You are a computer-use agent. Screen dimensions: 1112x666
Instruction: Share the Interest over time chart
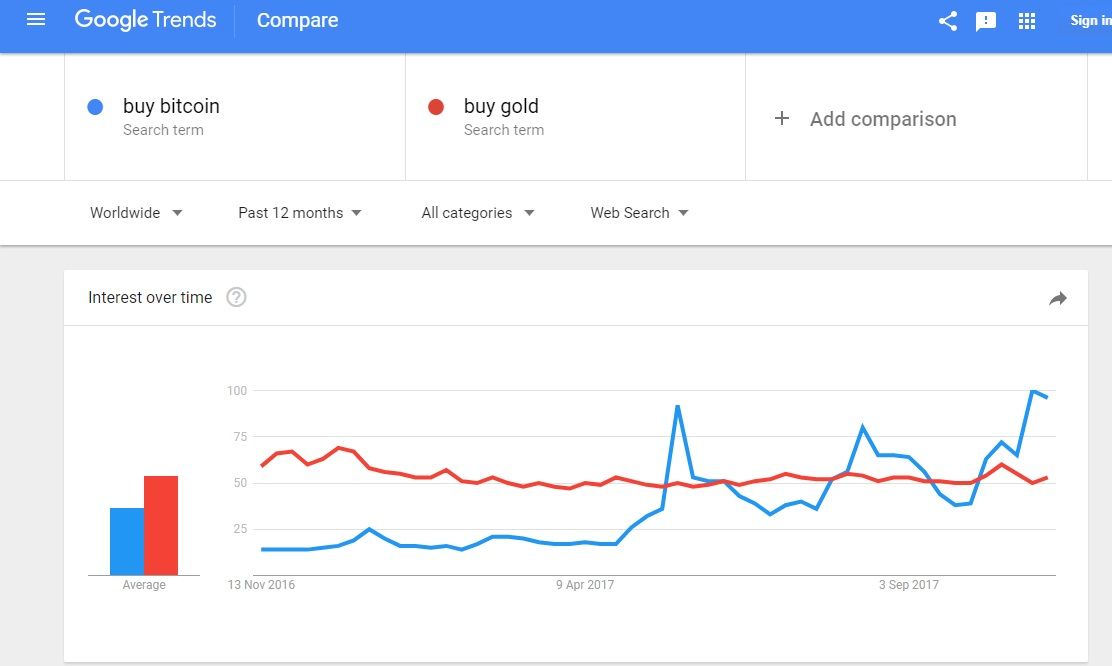pyautogui.click(x=1058, y=298)
